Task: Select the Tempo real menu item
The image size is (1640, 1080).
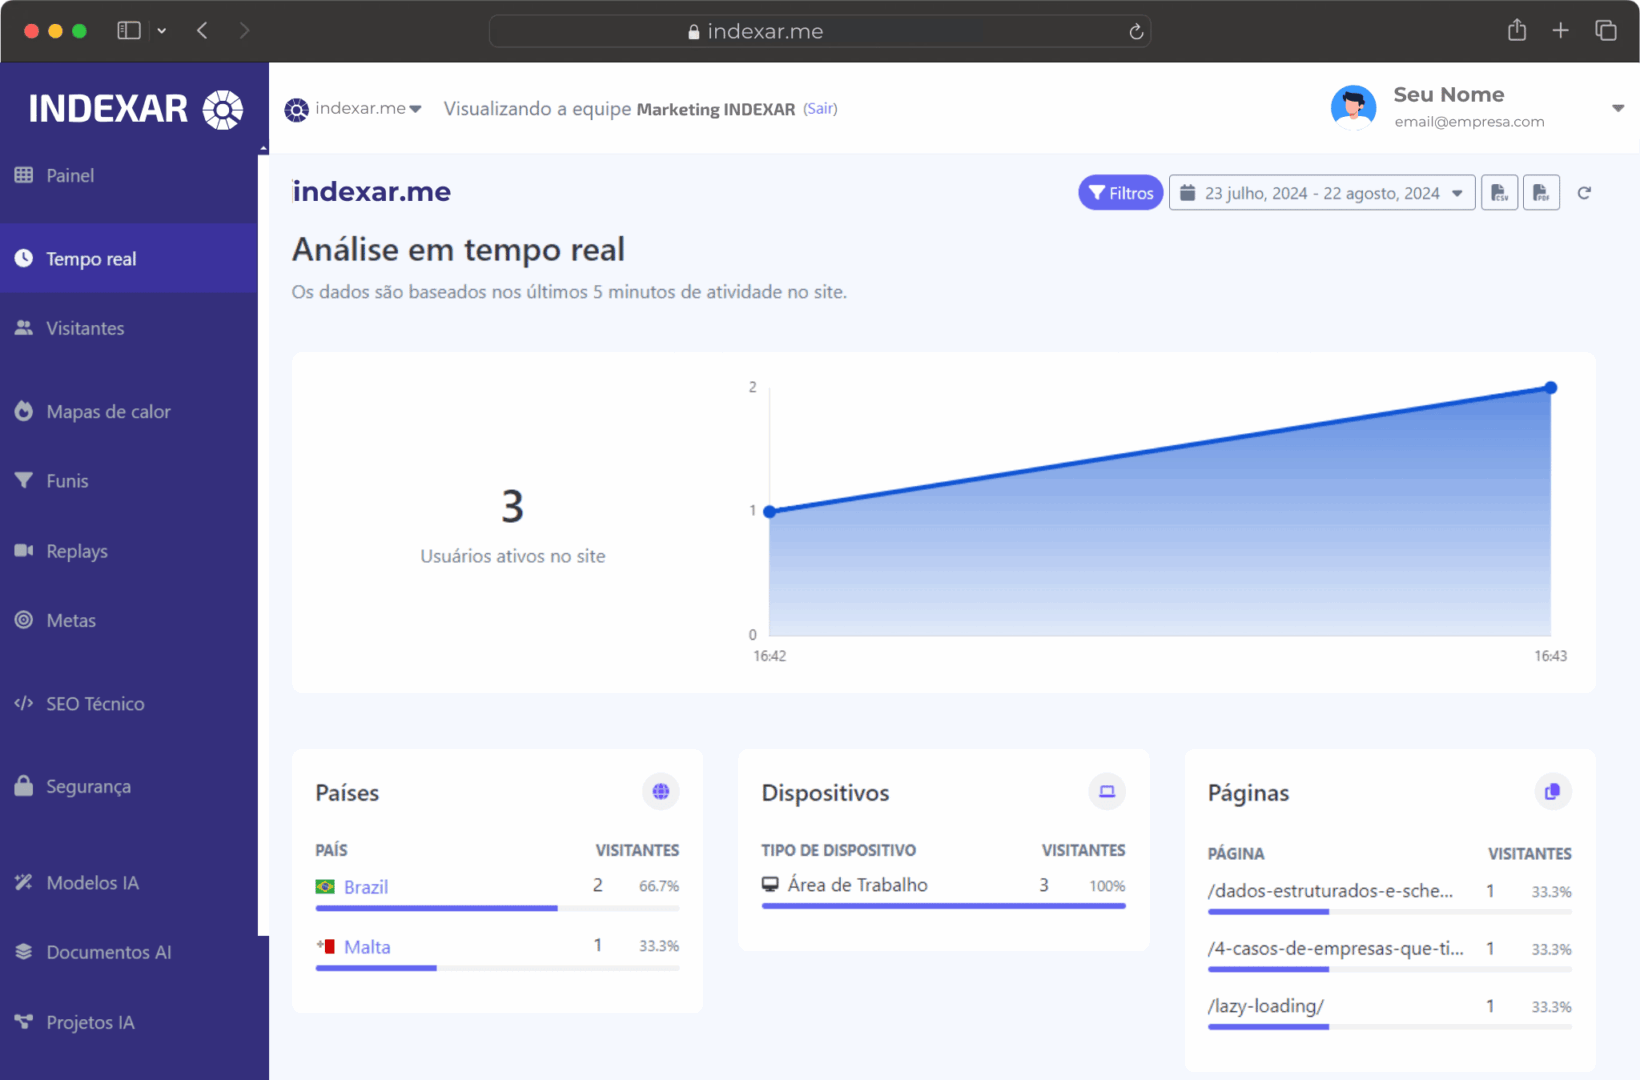Action: 129,259
